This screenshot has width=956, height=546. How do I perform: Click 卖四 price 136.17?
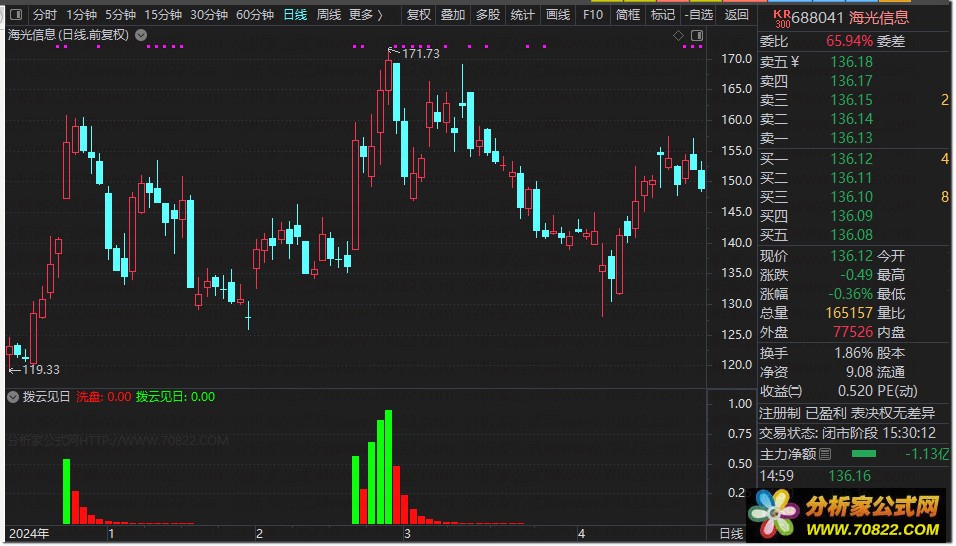pyautogui.click(x=851, y=81)
